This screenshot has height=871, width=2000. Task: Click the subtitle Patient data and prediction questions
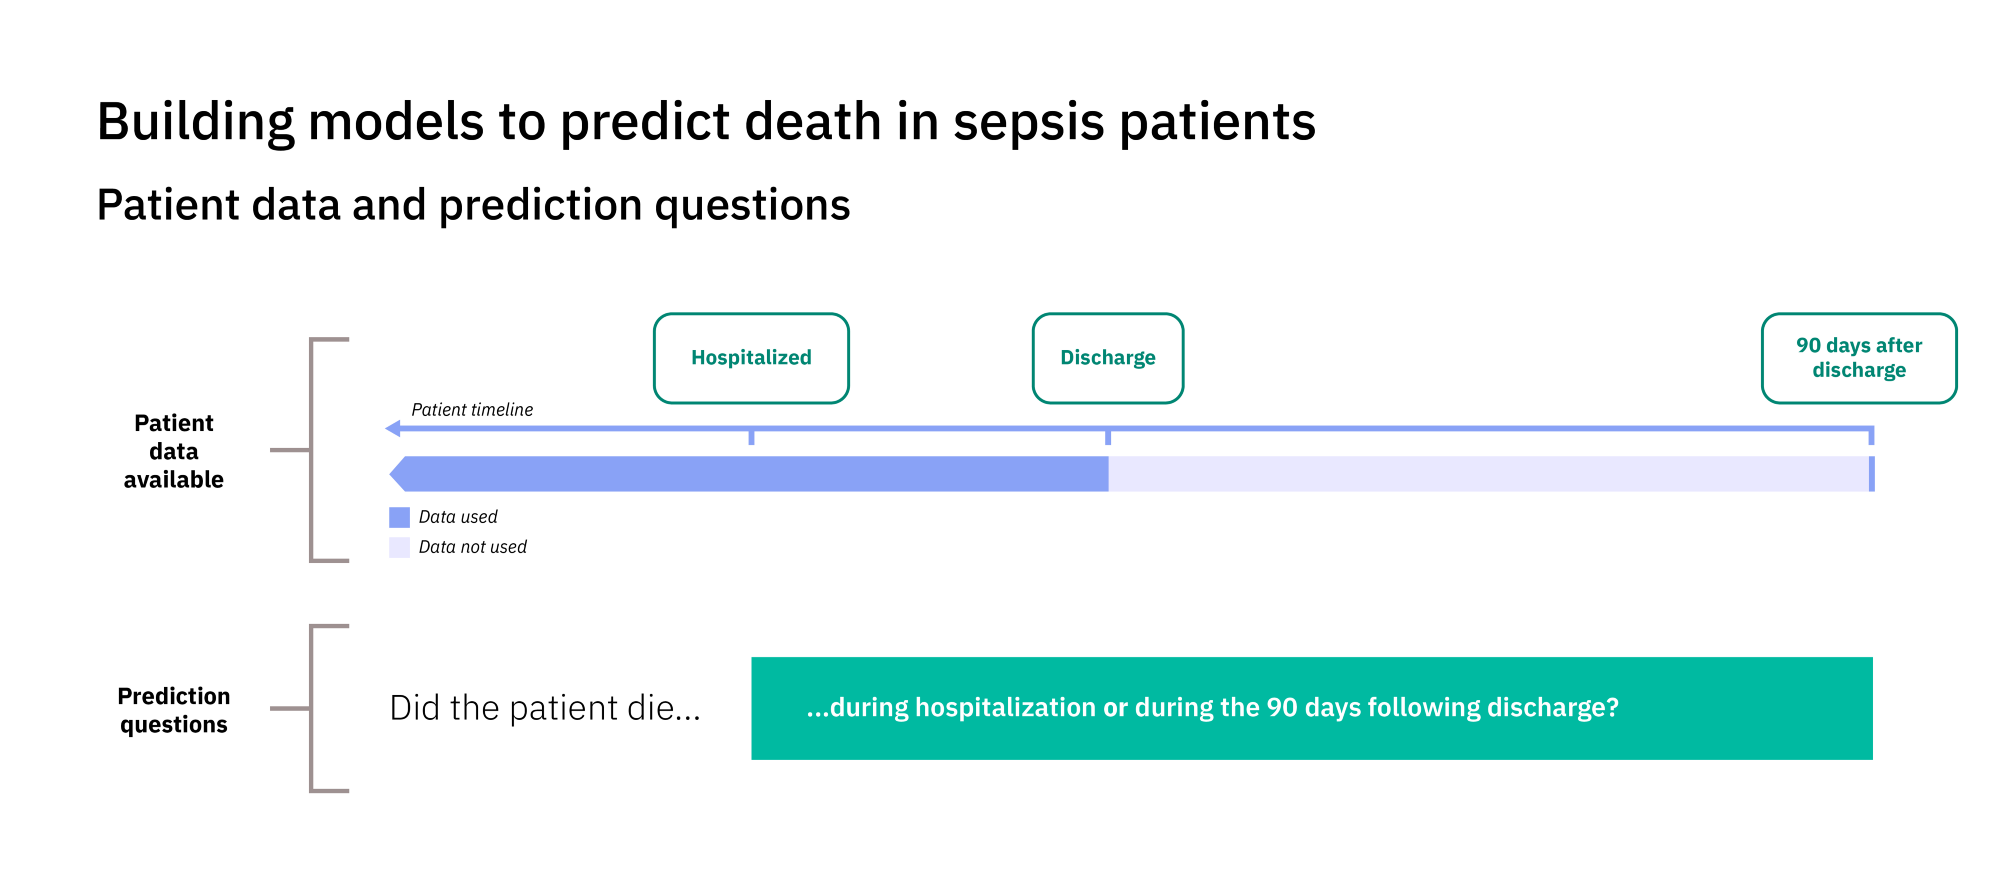473,205
